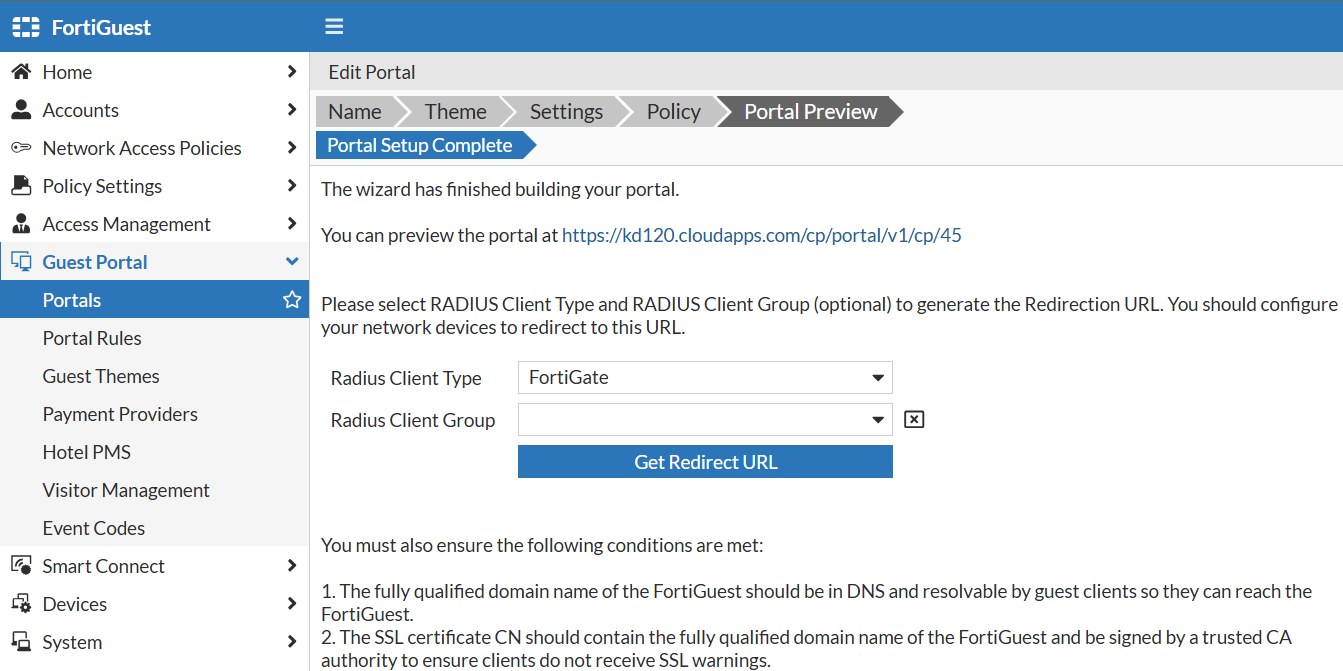Select the Accounts icon in the sidebar
Viewport: 1343px width, 671px height.
point(22,109)
